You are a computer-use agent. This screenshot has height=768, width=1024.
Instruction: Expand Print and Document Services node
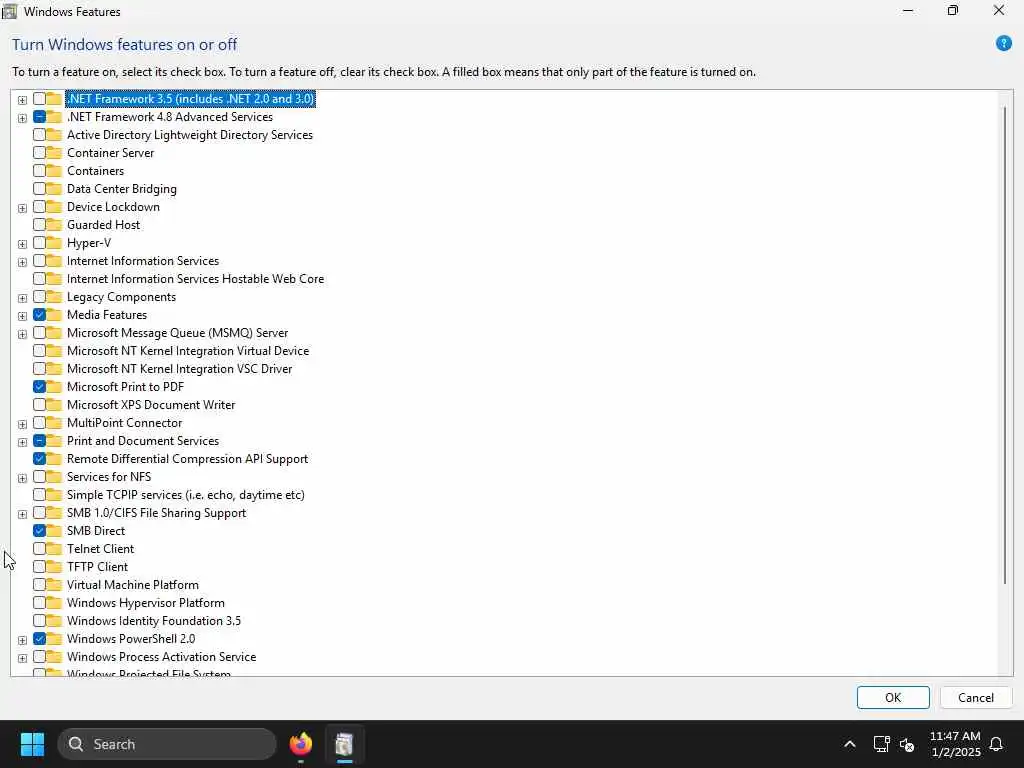(x=22, y=442)
